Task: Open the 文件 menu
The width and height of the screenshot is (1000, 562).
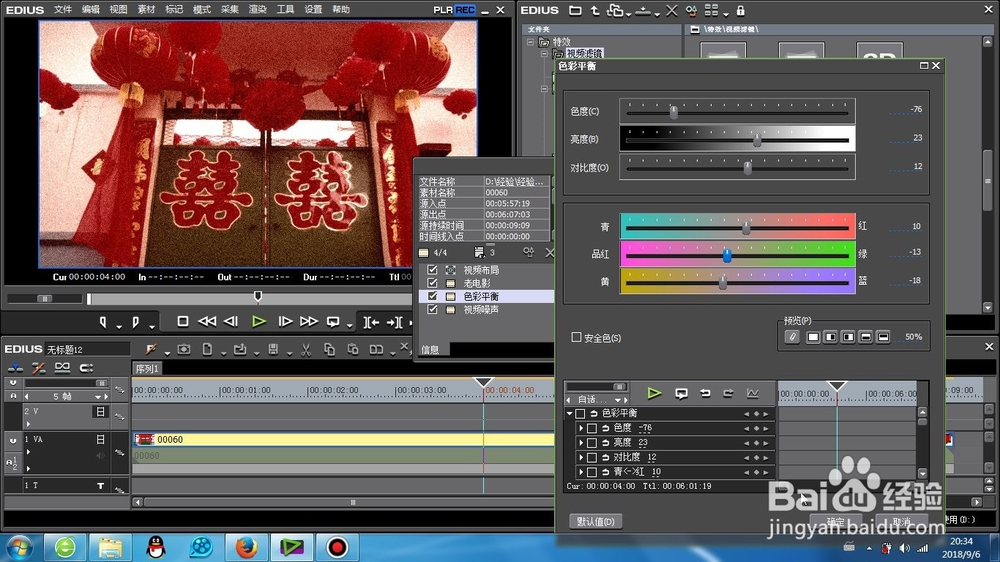Action: click(x=62, y=10)
